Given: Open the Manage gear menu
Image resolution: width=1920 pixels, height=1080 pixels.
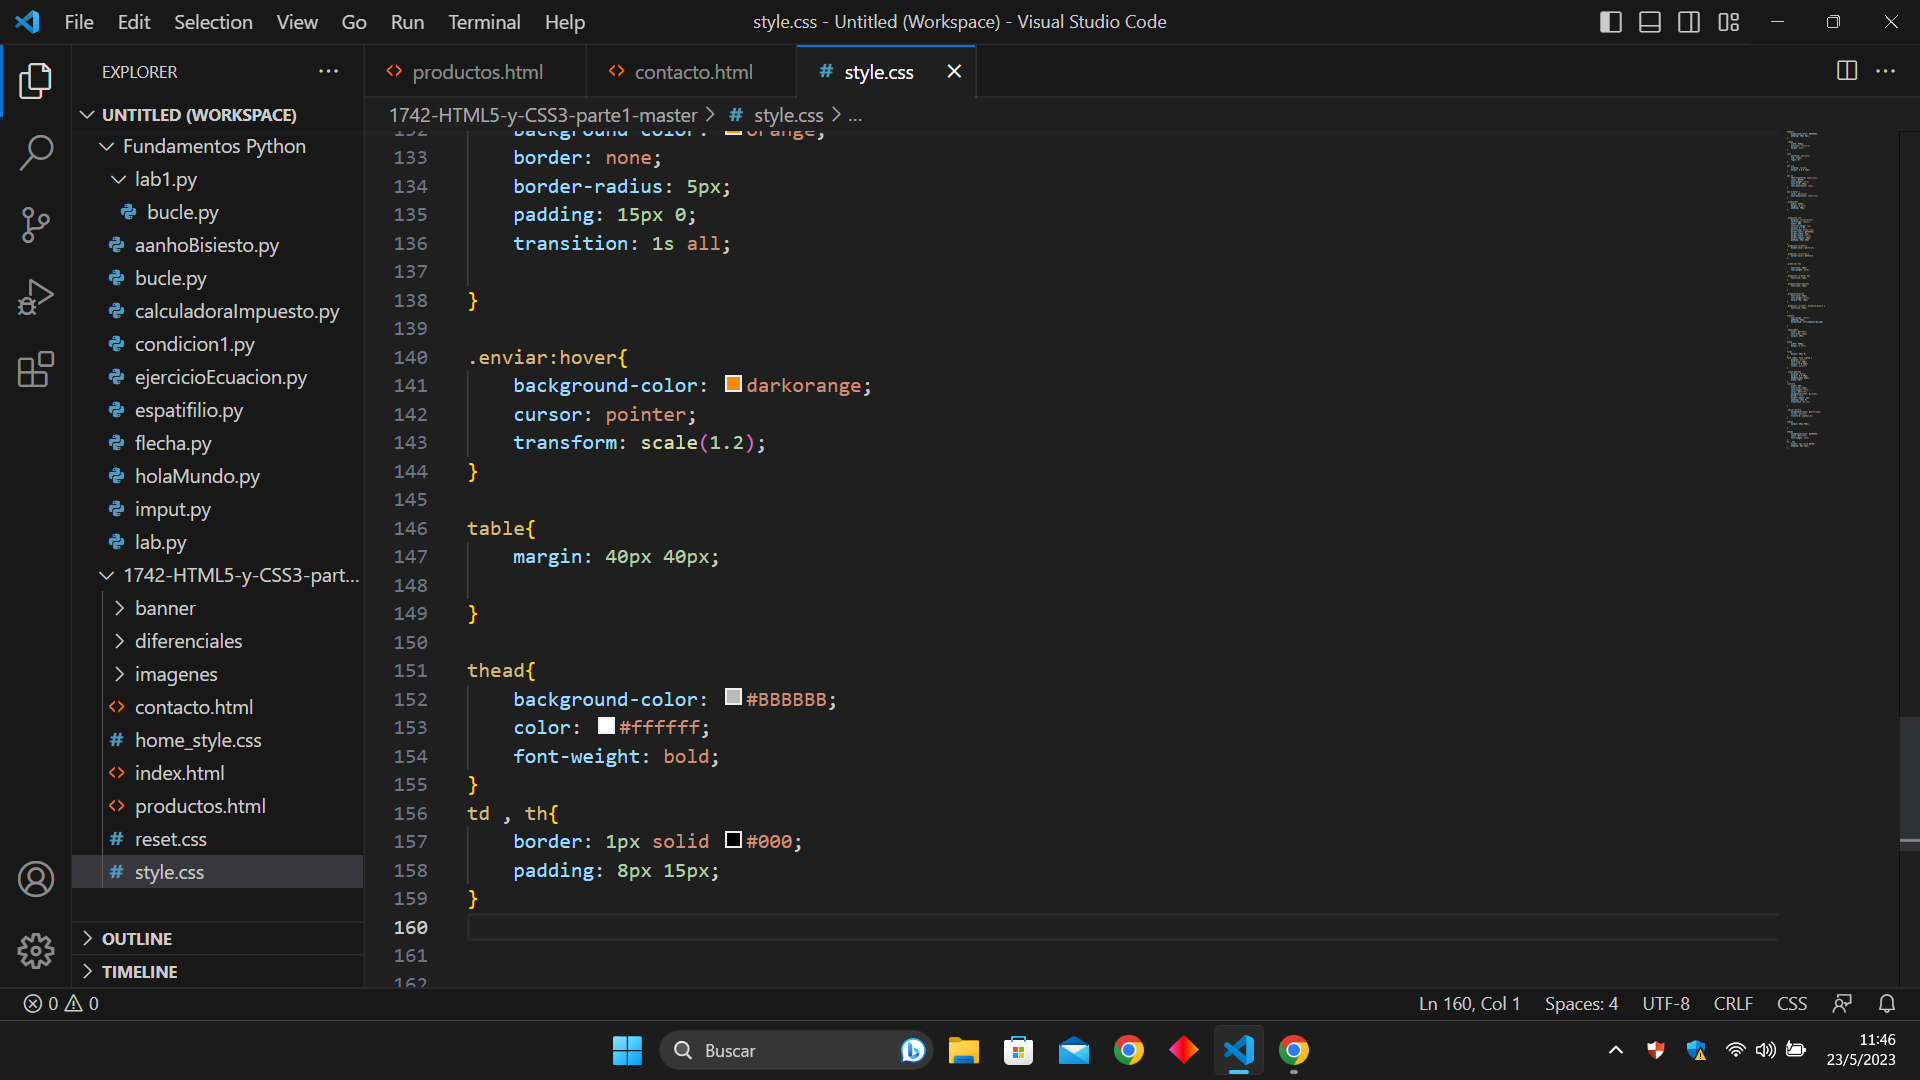Looking at the screenshot, I should [x=36, y=951].
